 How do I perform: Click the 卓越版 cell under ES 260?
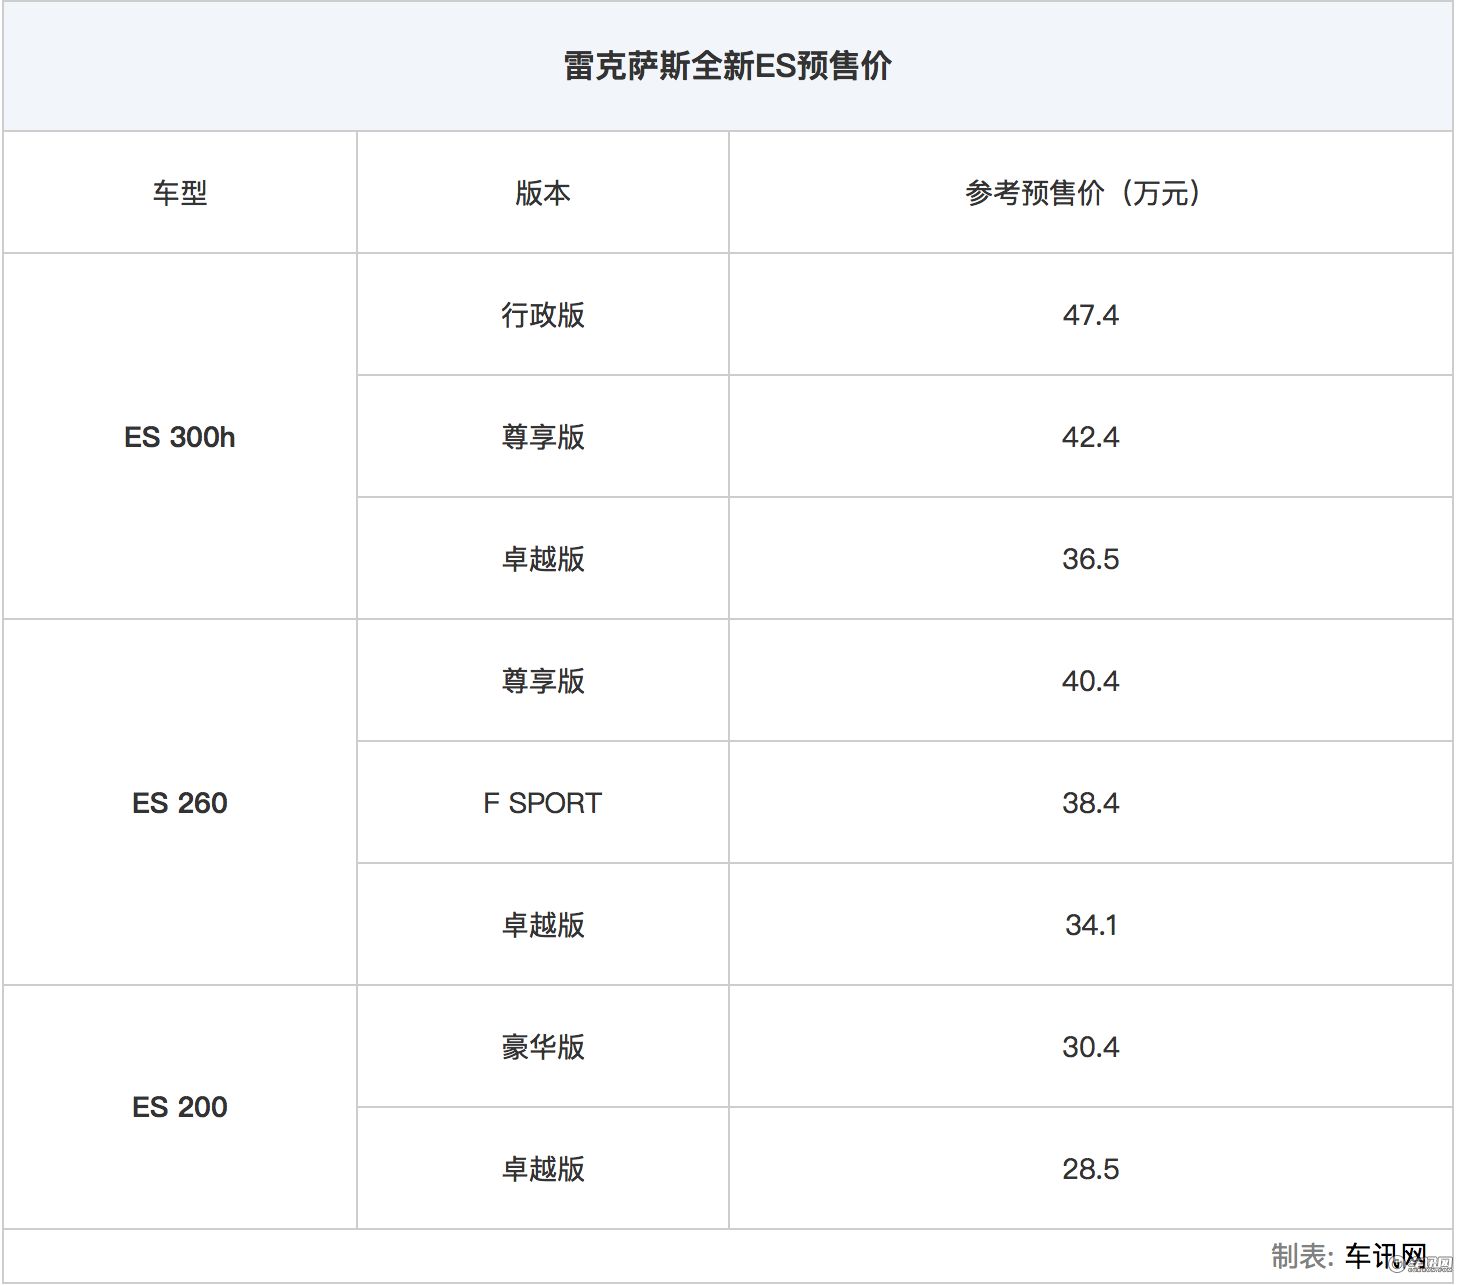point(541,925)
